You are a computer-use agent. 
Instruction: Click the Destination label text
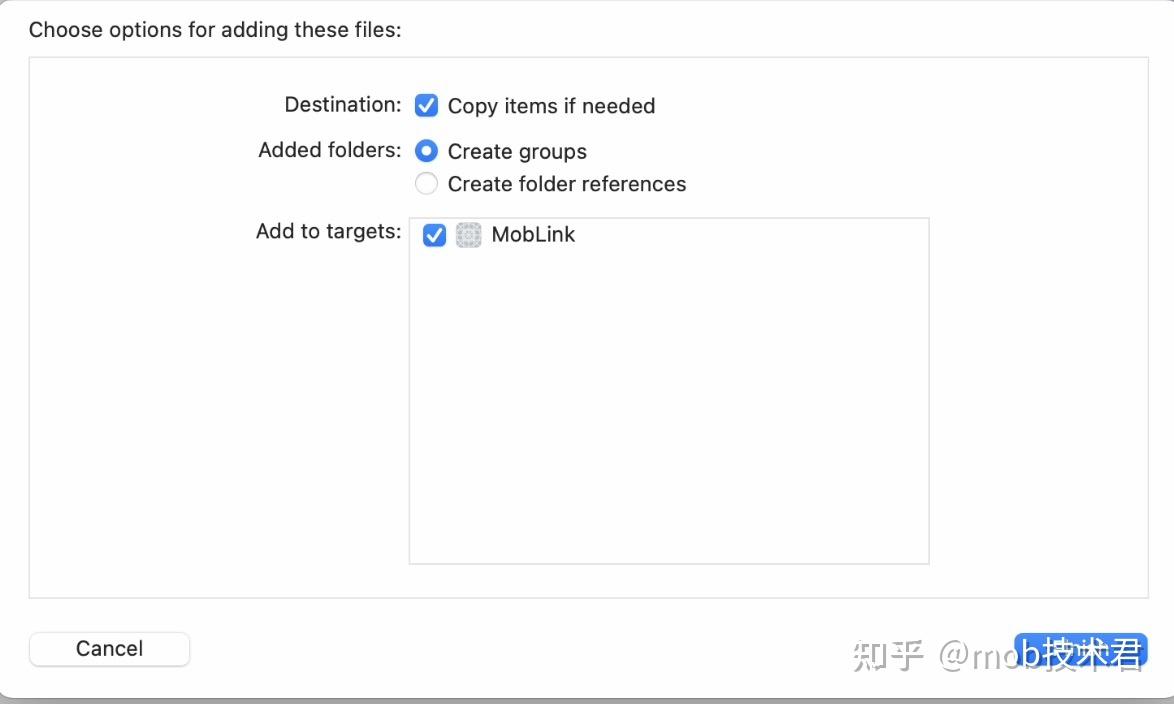pos(342,104)
